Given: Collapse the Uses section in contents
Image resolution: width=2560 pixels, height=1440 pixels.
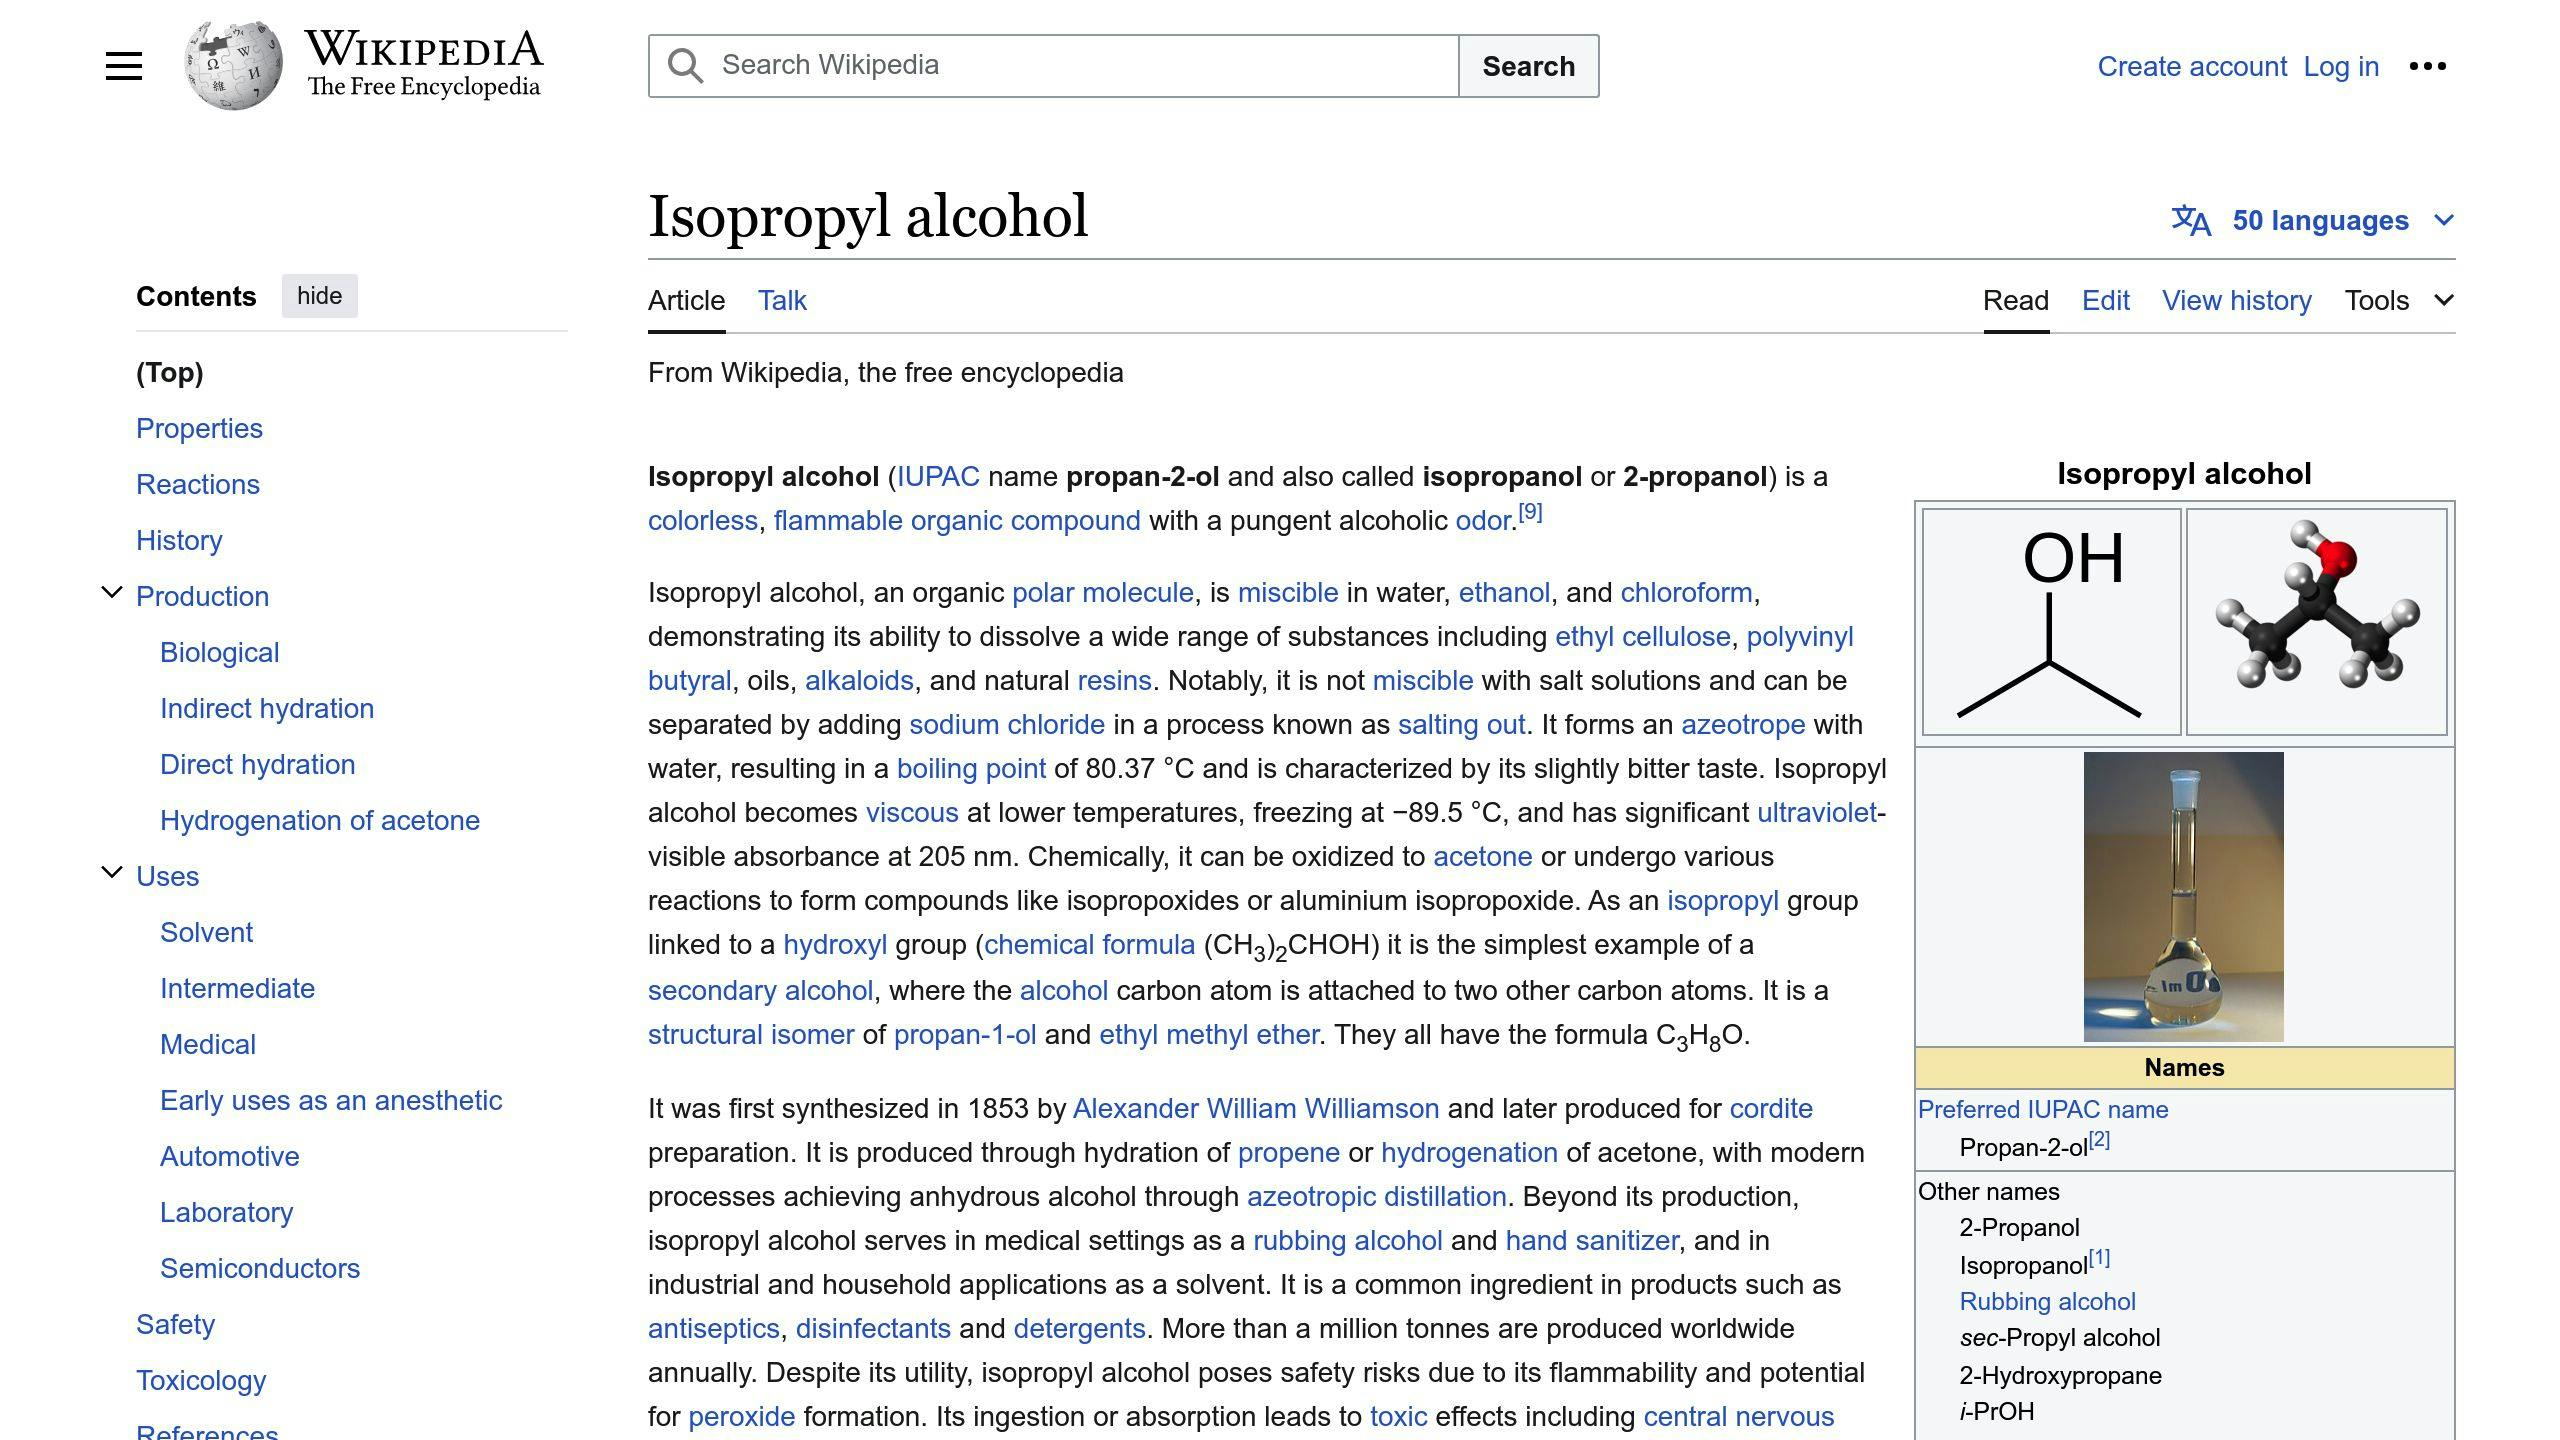Looking at the screenshot, I should [112, 874].
